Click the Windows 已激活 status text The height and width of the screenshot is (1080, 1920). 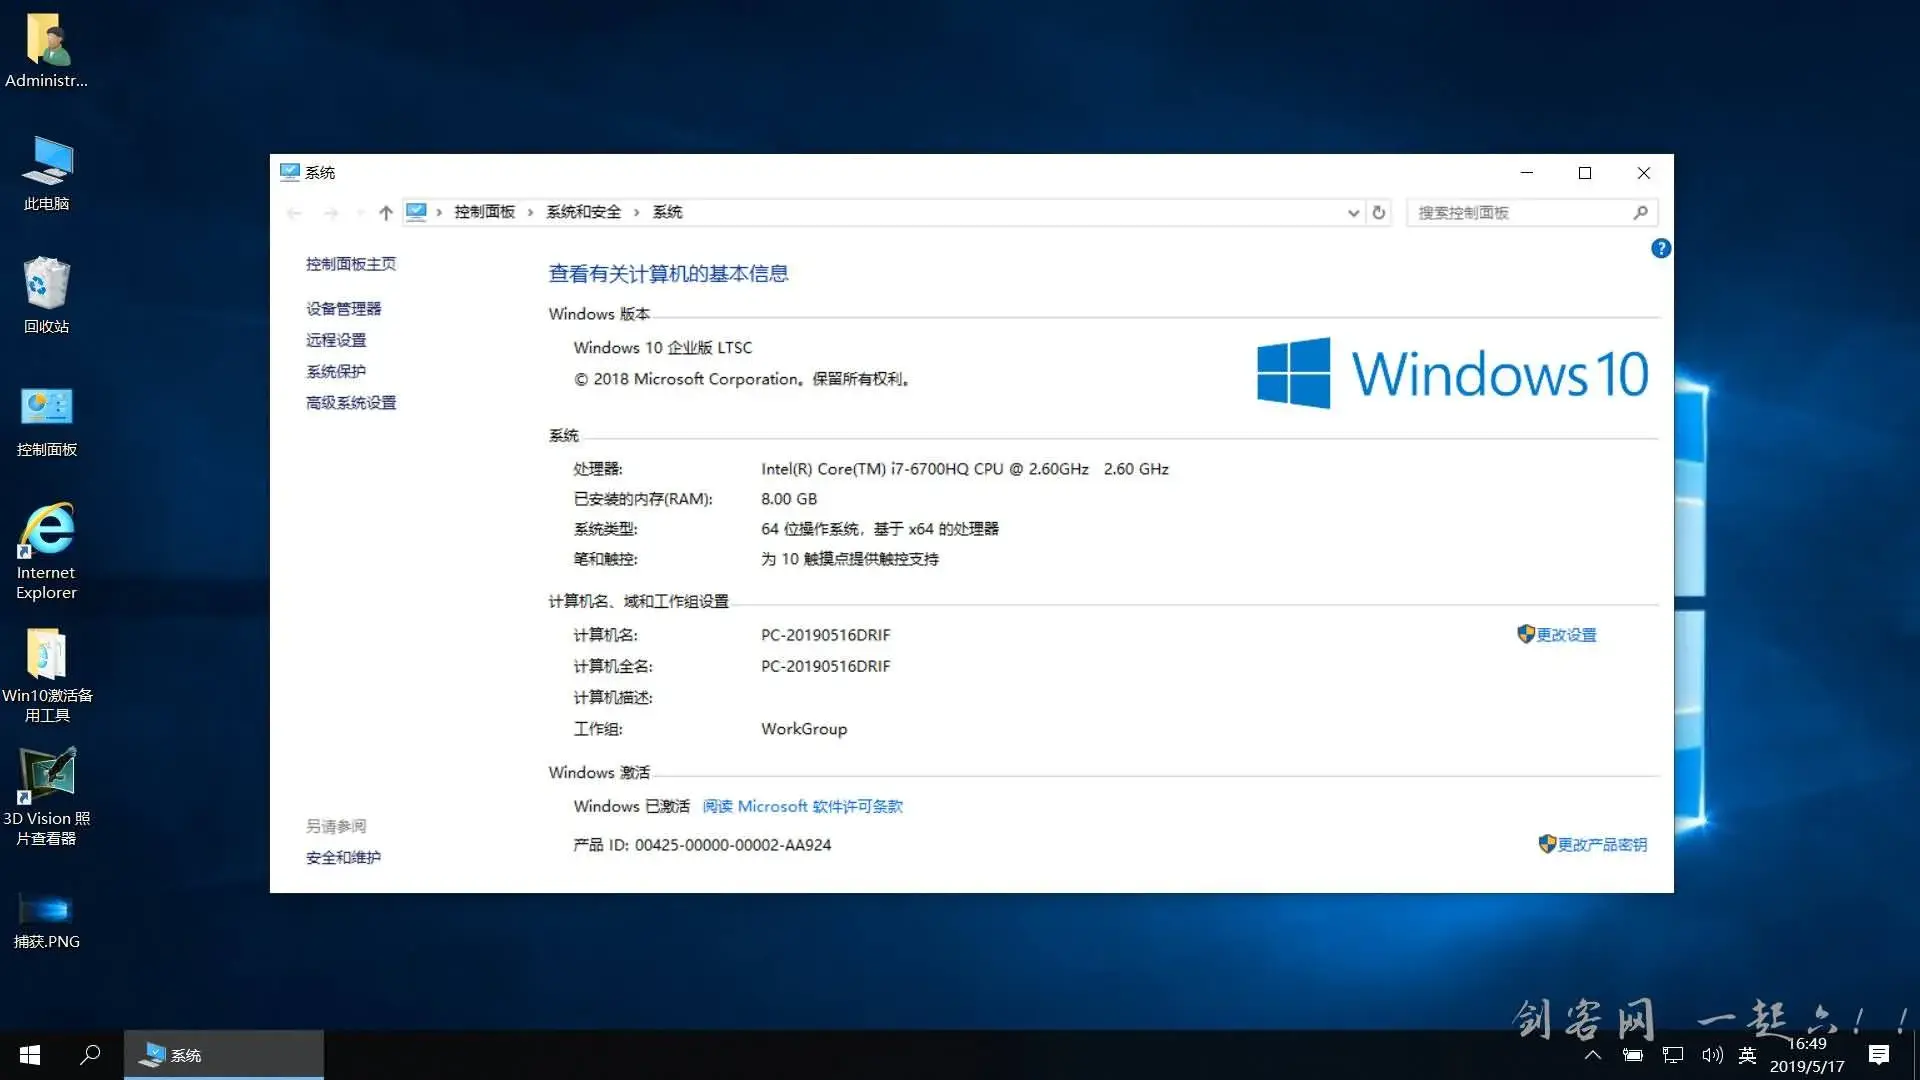pos(631,806)
